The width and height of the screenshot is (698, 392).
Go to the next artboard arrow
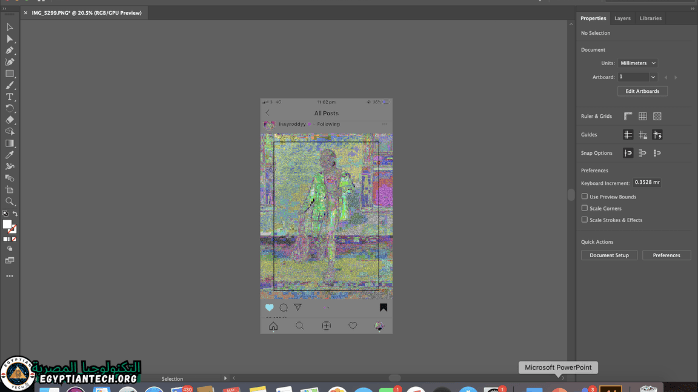(676, 77)
